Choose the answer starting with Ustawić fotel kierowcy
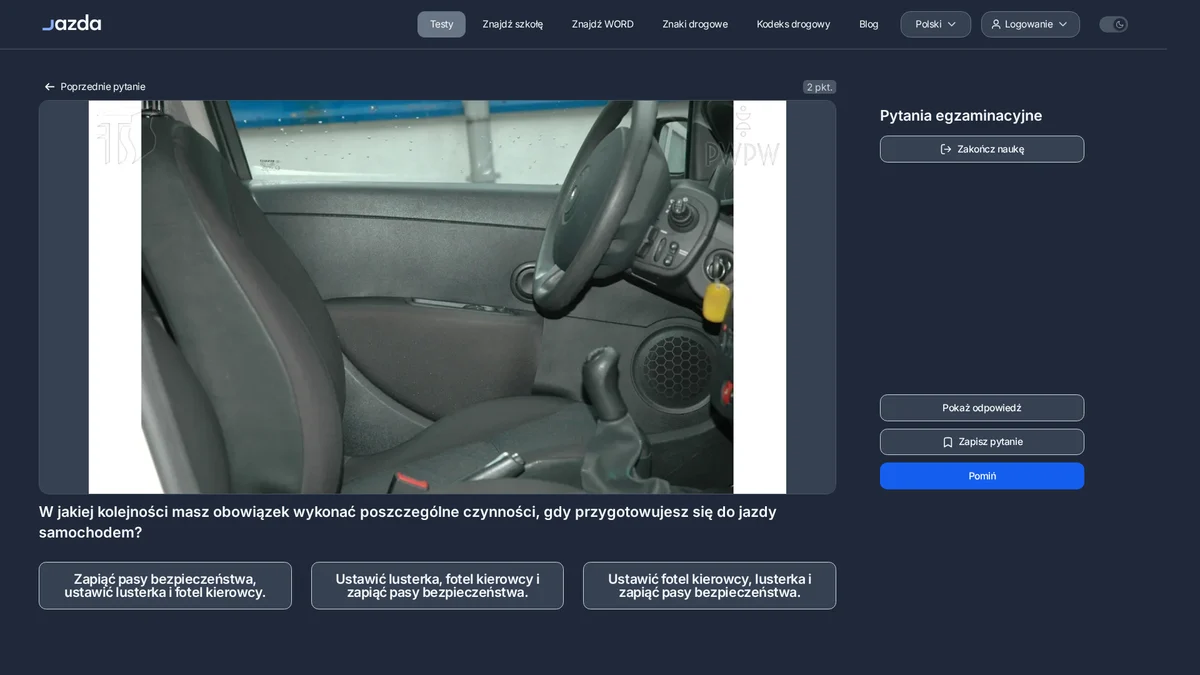Image resolution: width=1200 pixels, height=675 pixels. tap(709, 585)
